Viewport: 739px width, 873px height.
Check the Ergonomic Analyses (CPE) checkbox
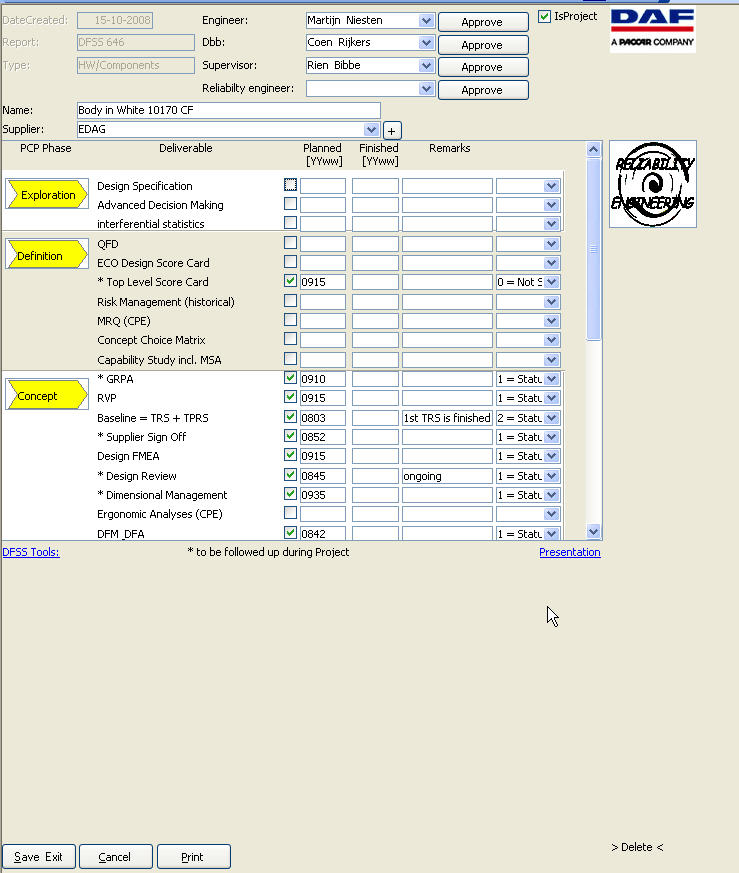290,513
